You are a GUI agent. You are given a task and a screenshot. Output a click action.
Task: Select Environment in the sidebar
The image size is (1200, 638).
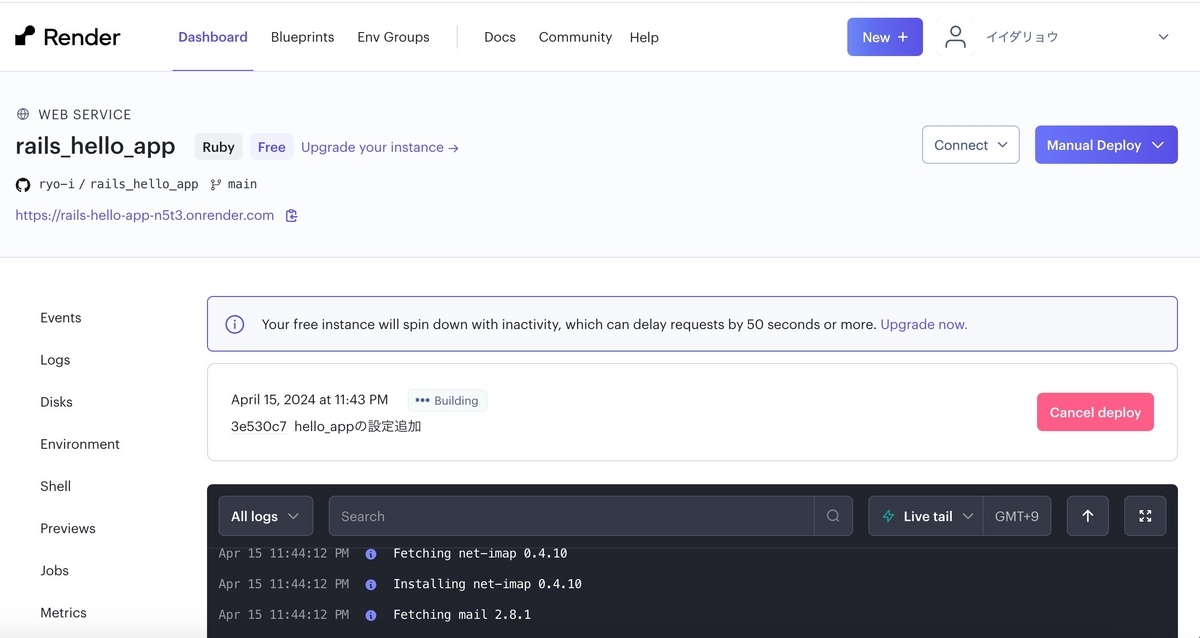pyautogui.click(x=80, y=444)
